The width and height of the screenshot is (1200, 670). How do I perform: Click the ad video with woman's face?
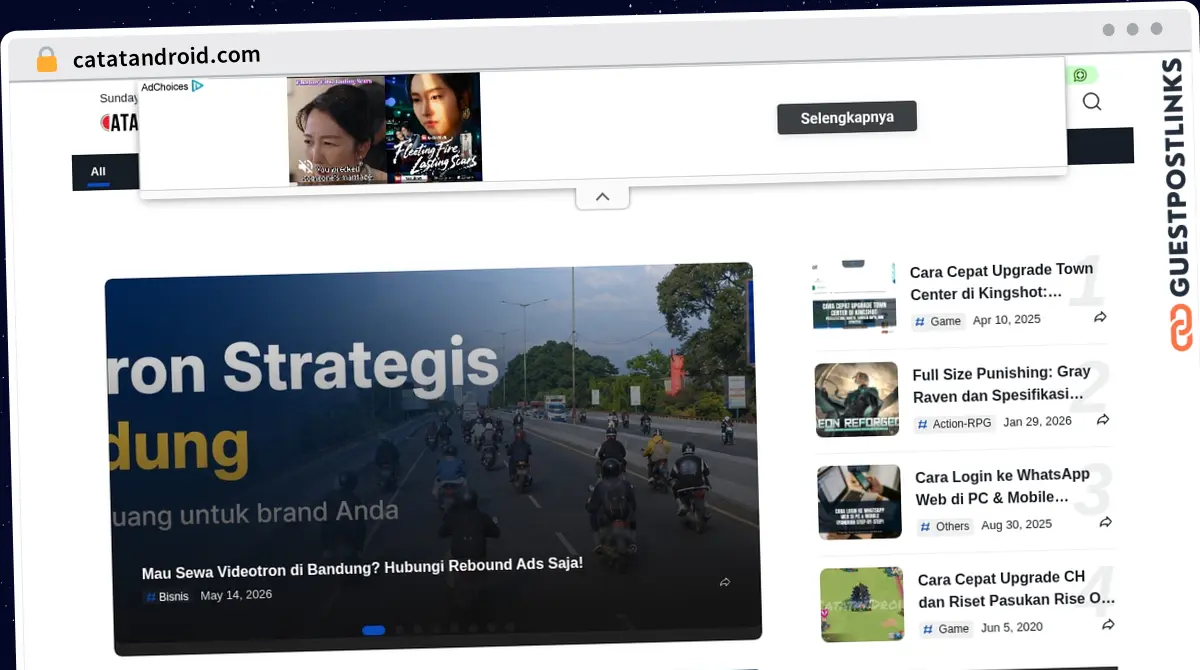336,130
